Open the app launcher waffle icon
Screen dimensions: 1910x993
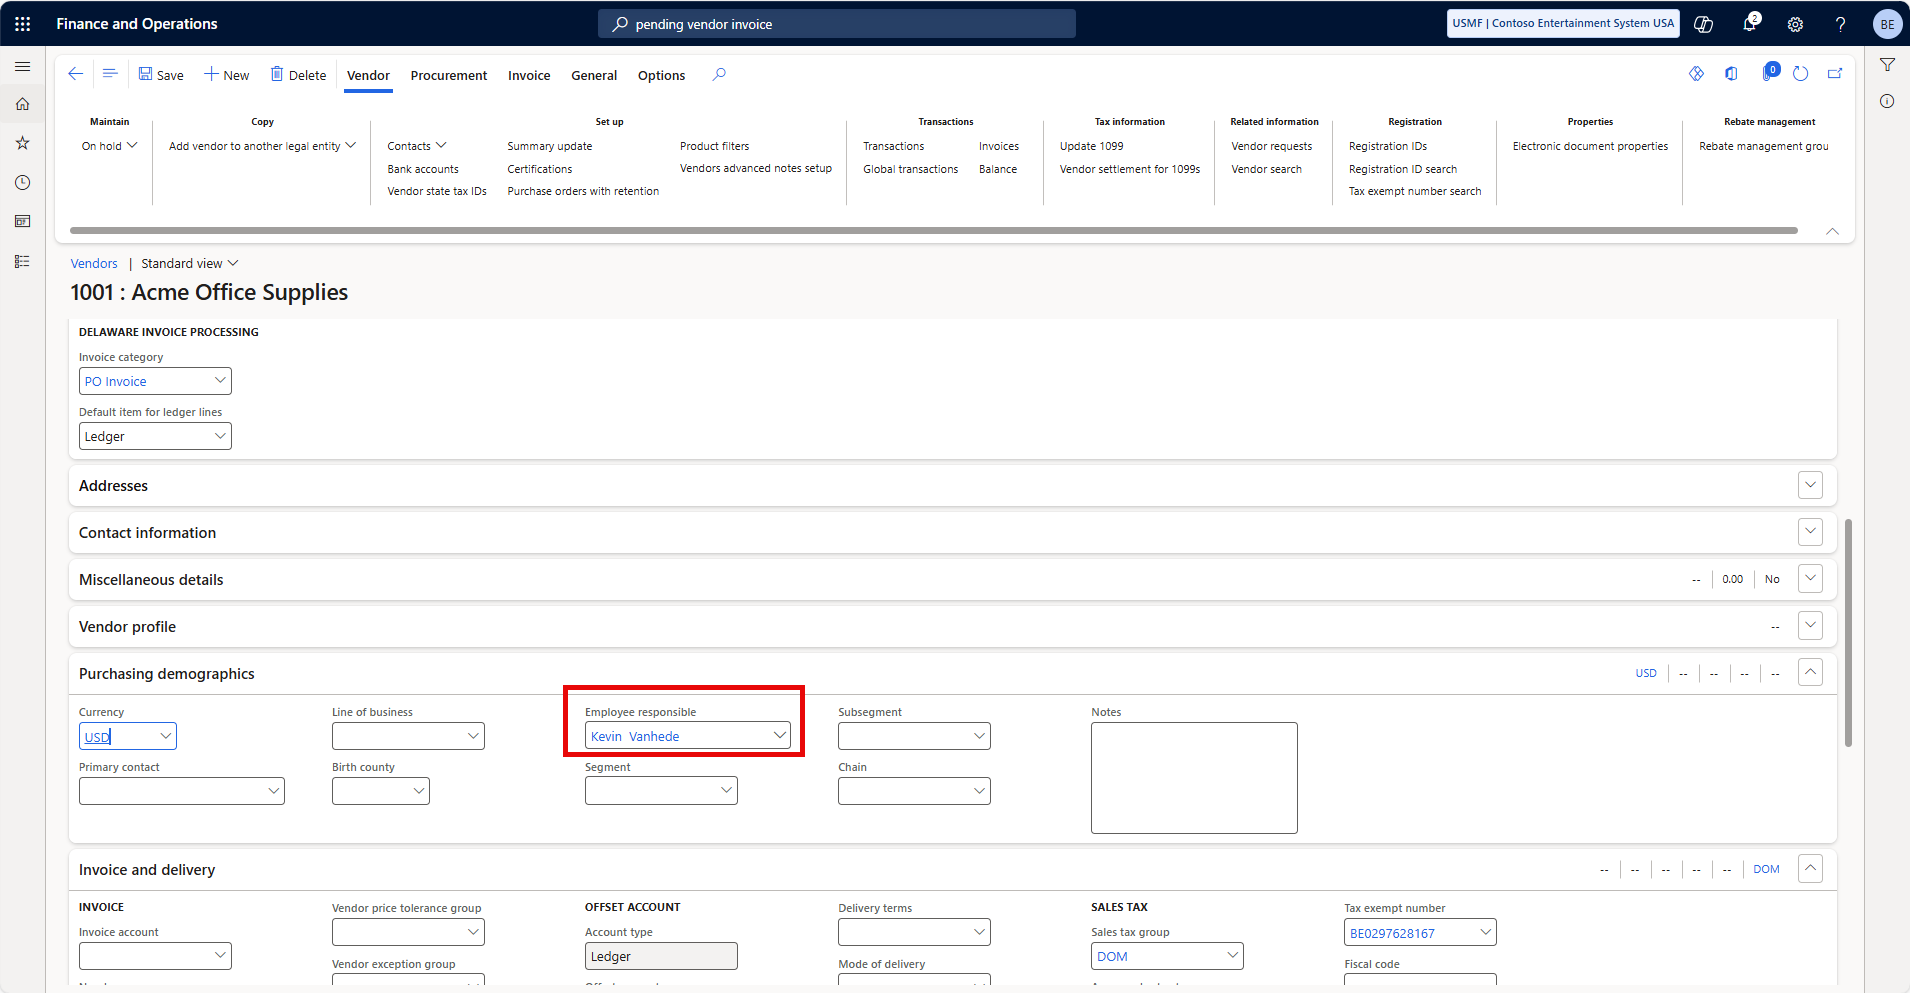click(22, 24)
